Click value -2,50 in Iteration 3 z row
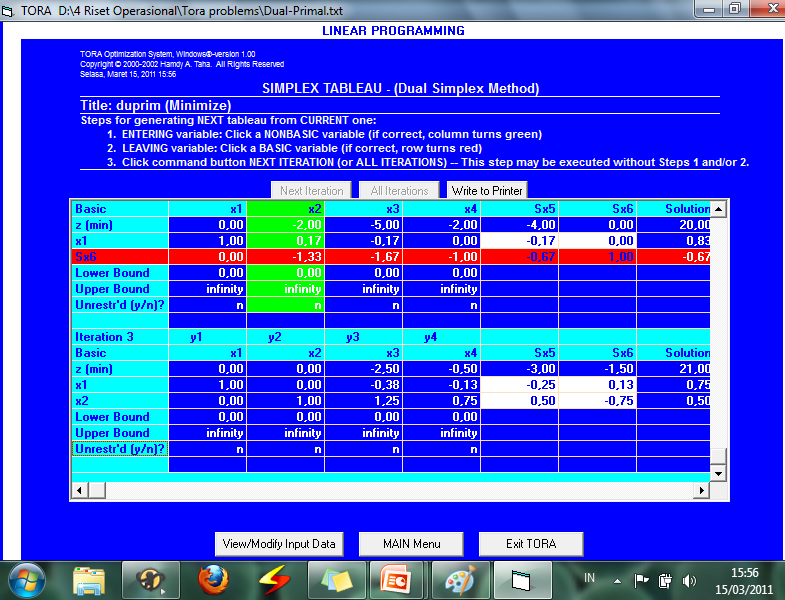Screen dimensions: 785x600 363,369
